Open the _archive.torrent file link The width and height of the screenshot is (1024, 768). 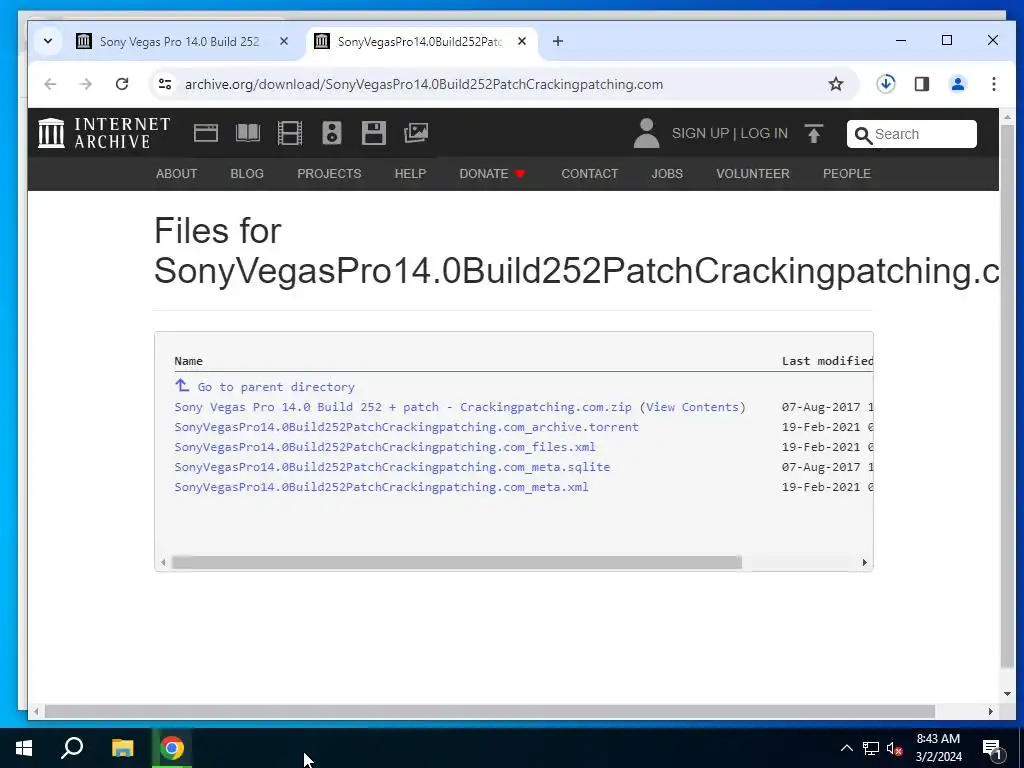tap(406, 427)
